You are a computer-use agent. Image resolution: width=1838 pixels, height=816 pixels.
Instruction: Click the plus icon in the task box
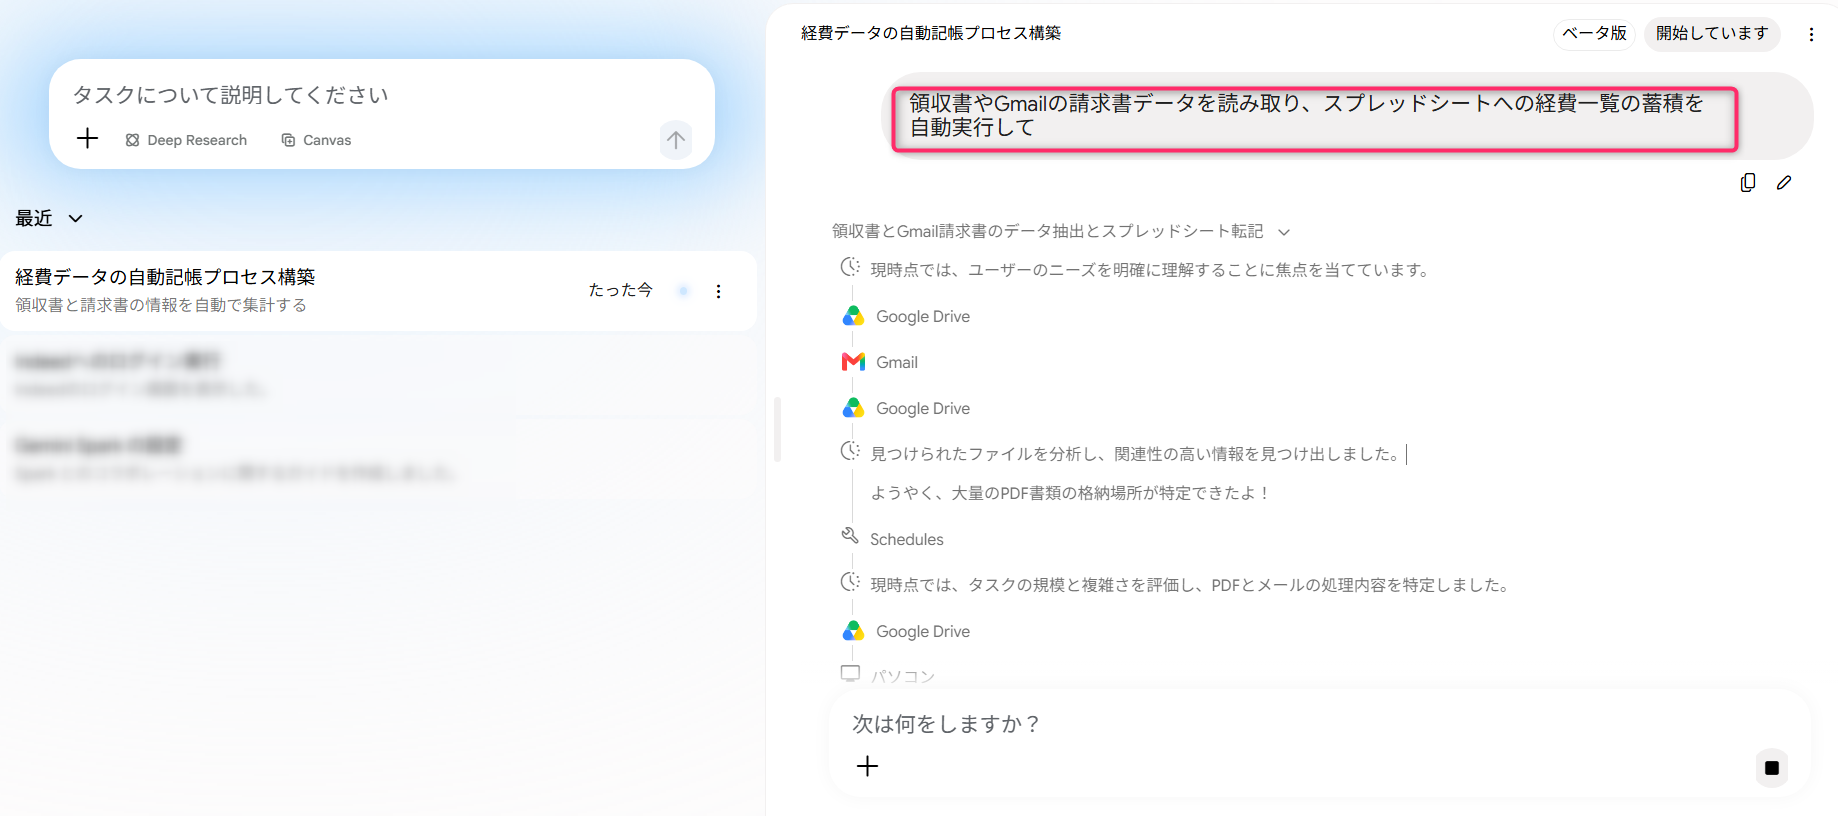pyautogui.click(x=88, y=138)
